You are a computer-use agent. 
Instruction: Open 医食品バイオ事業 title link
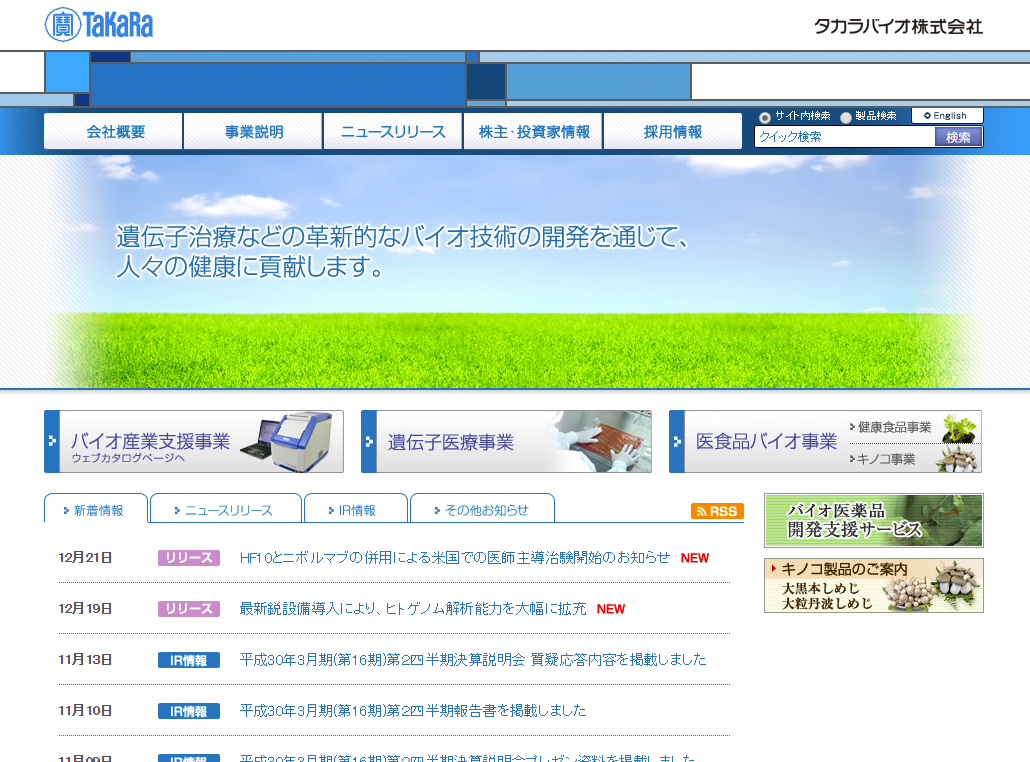(766, 441)
